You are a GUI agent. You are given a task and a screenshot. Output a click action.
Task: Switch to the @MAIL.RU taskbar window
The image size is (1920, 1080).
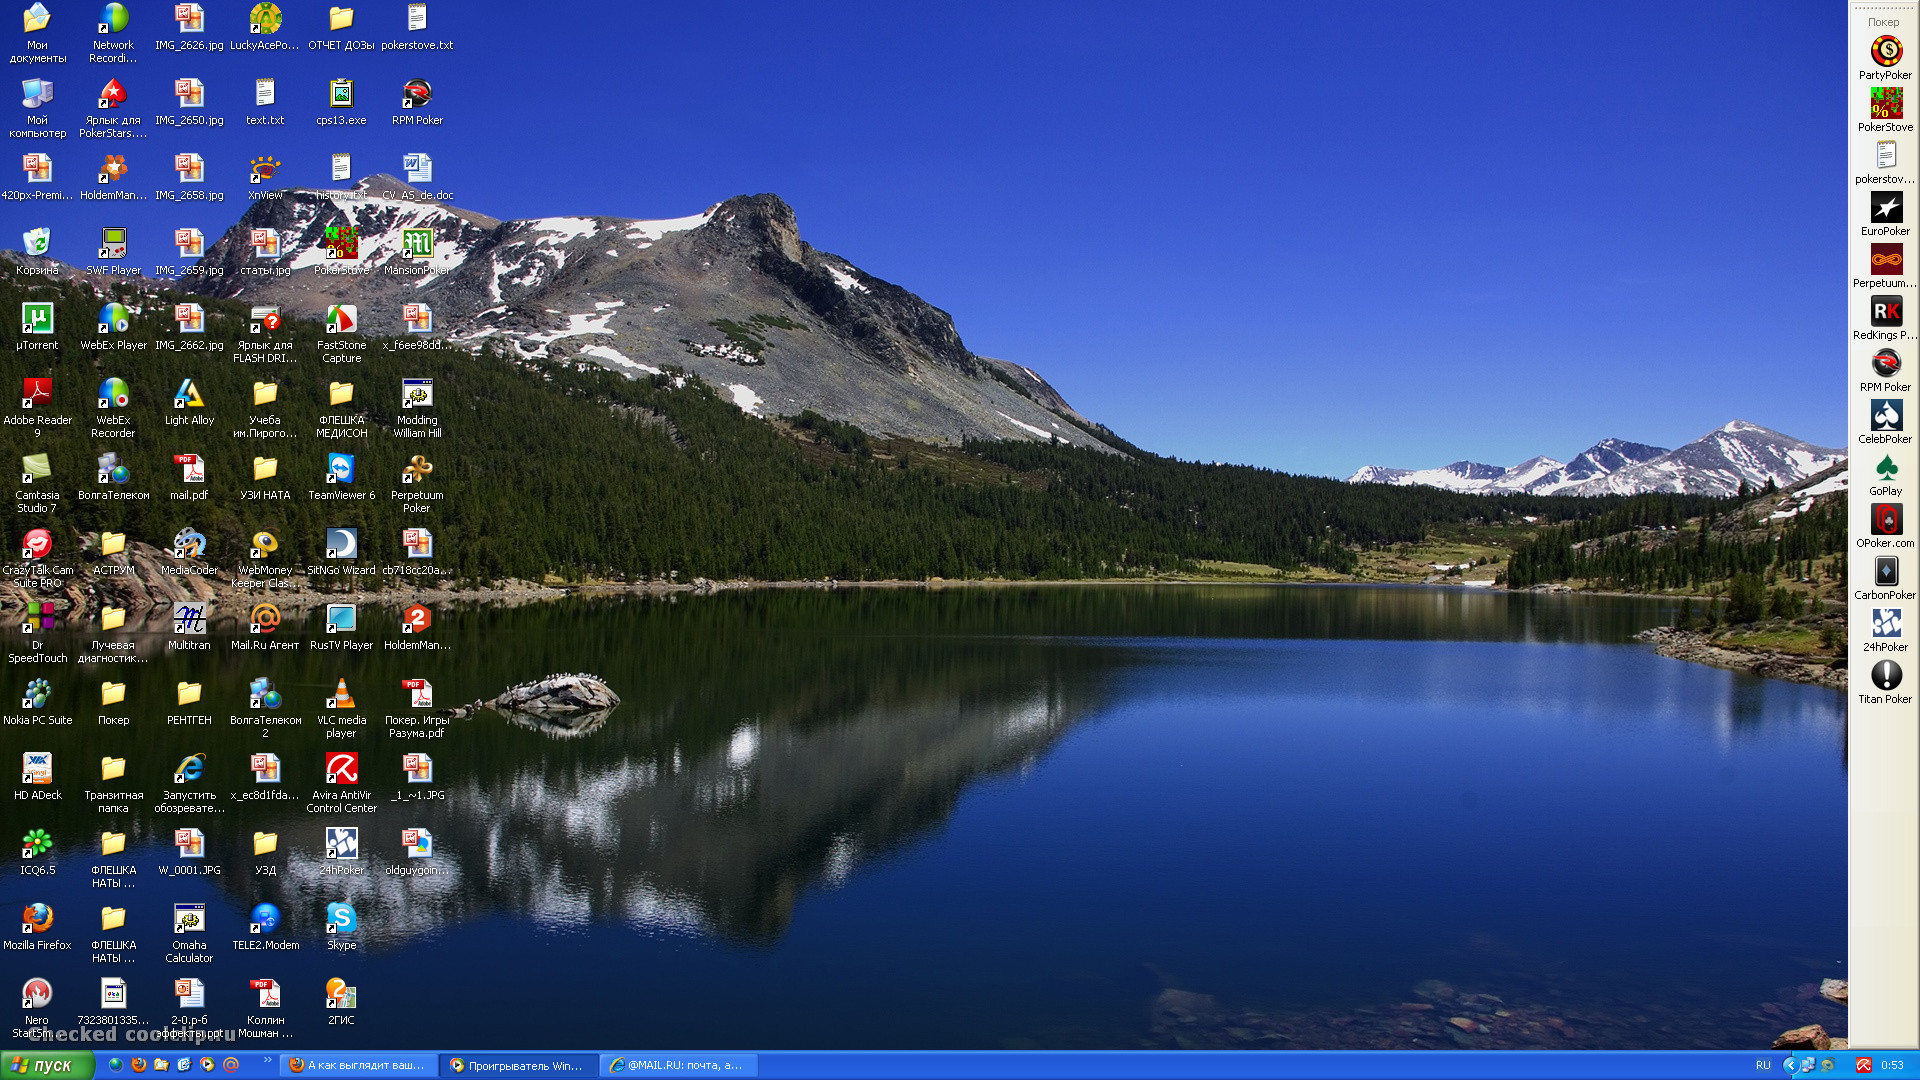click(678, 1066)
